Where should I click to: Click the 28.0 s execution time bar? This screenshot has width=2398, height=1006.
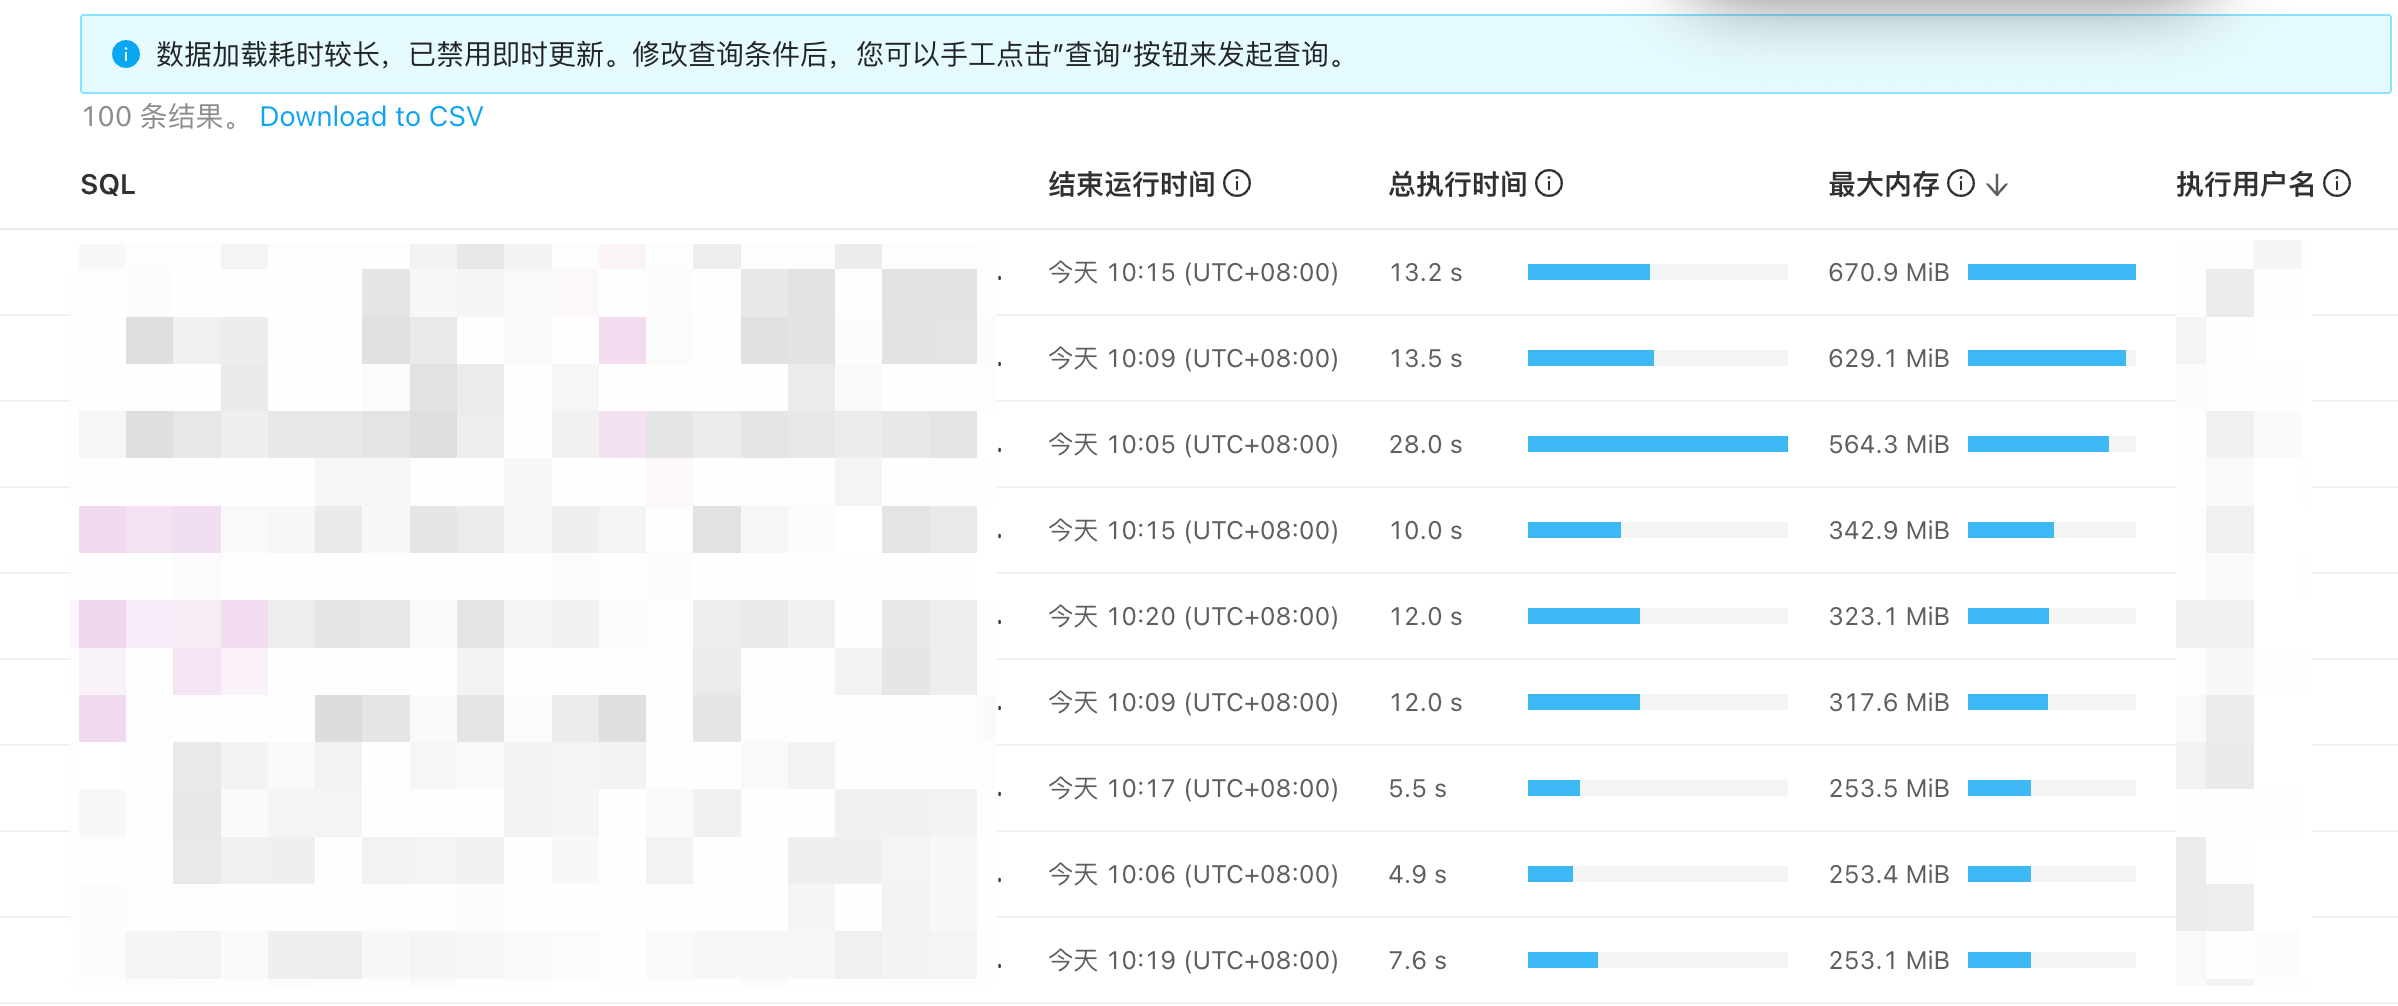coord(1657,444)
